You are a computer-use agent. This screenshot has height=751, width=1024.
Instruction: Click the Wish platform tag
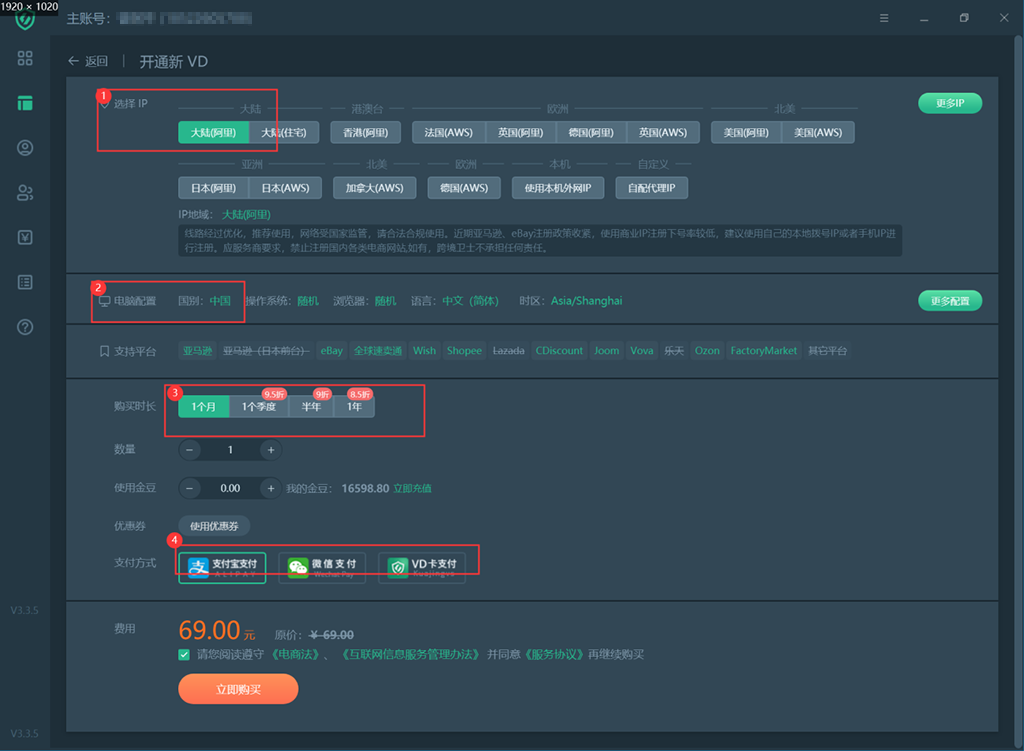point(424,351)
